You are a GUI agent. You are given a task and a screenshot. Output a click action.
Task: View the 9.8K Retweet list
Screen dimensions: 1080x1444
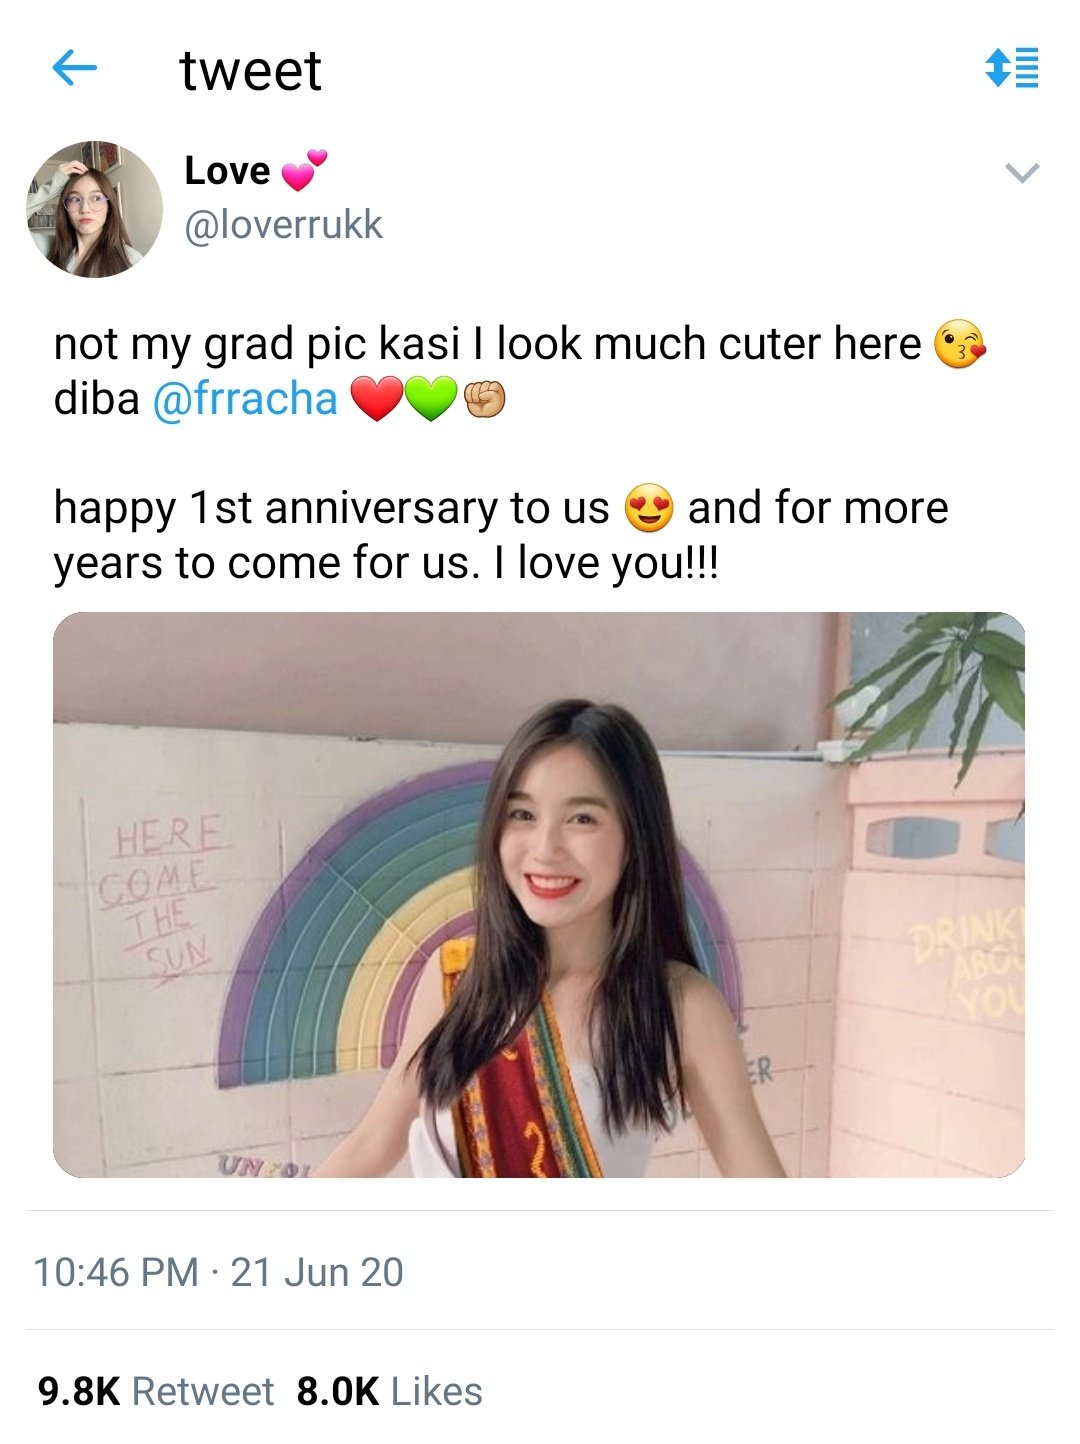pos(156,1391)
